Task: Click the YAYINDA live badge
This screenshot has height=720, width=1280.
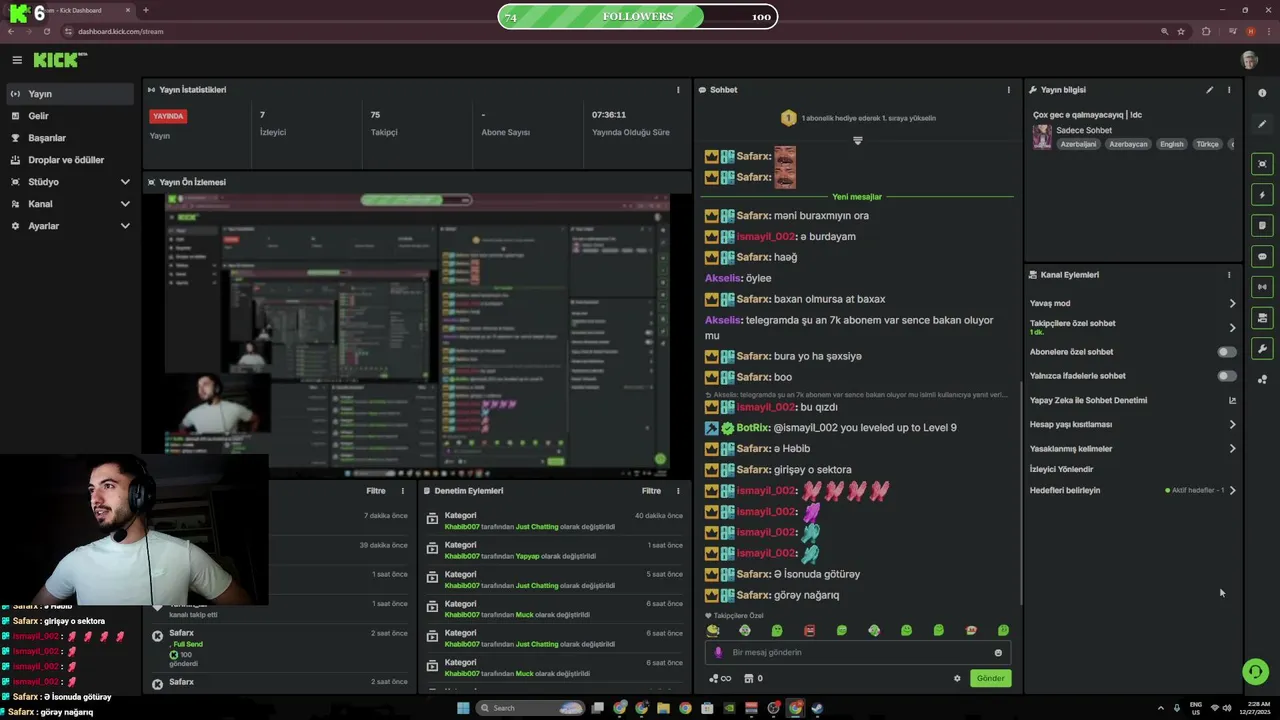Action: pos(168,116)
